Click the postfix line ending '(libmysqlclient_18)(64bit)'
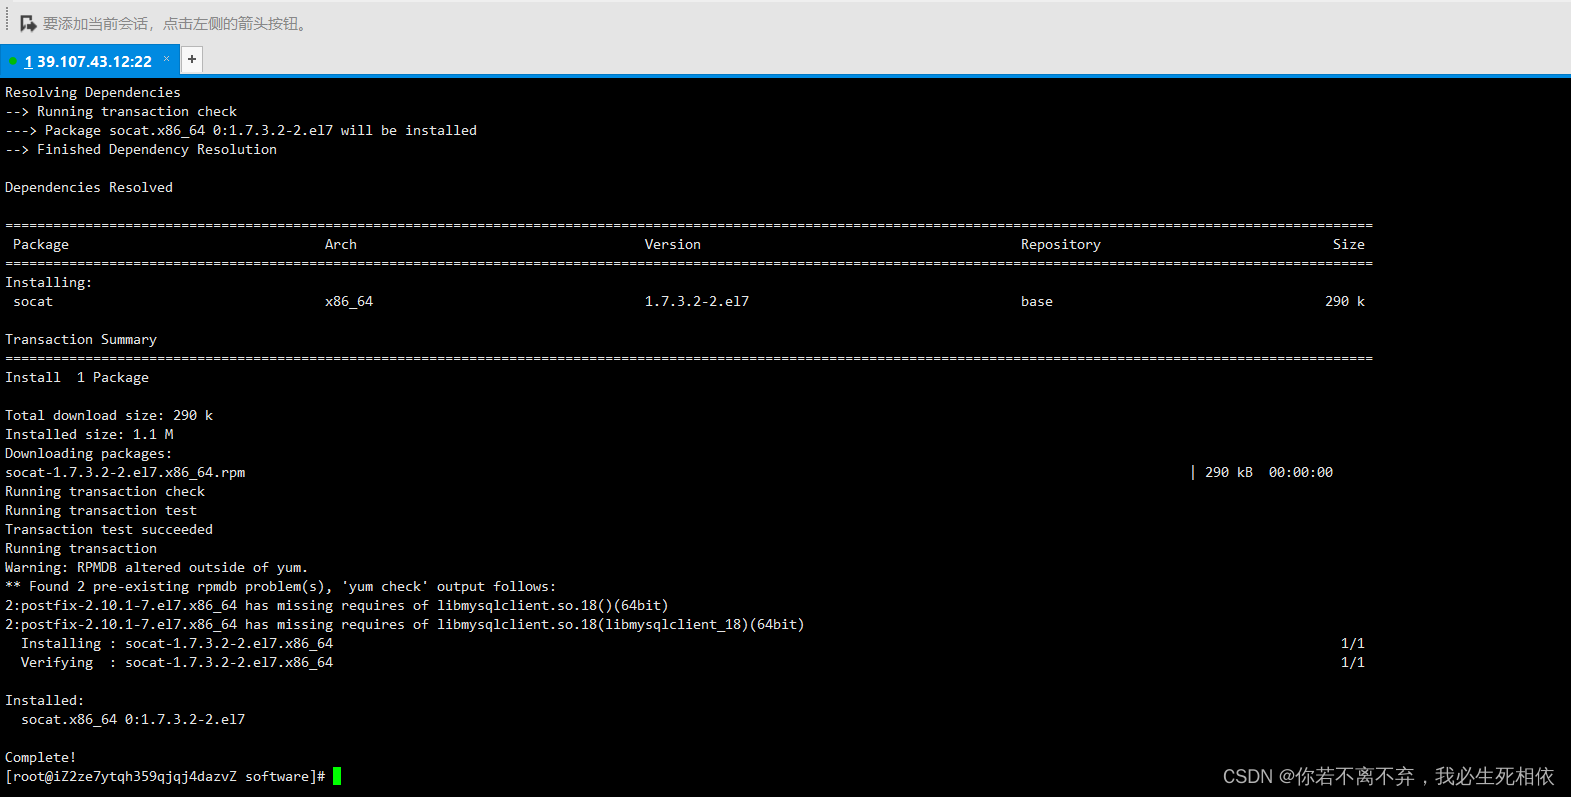The width and height of the screenshot is (1571, 797). click(405, 624)
